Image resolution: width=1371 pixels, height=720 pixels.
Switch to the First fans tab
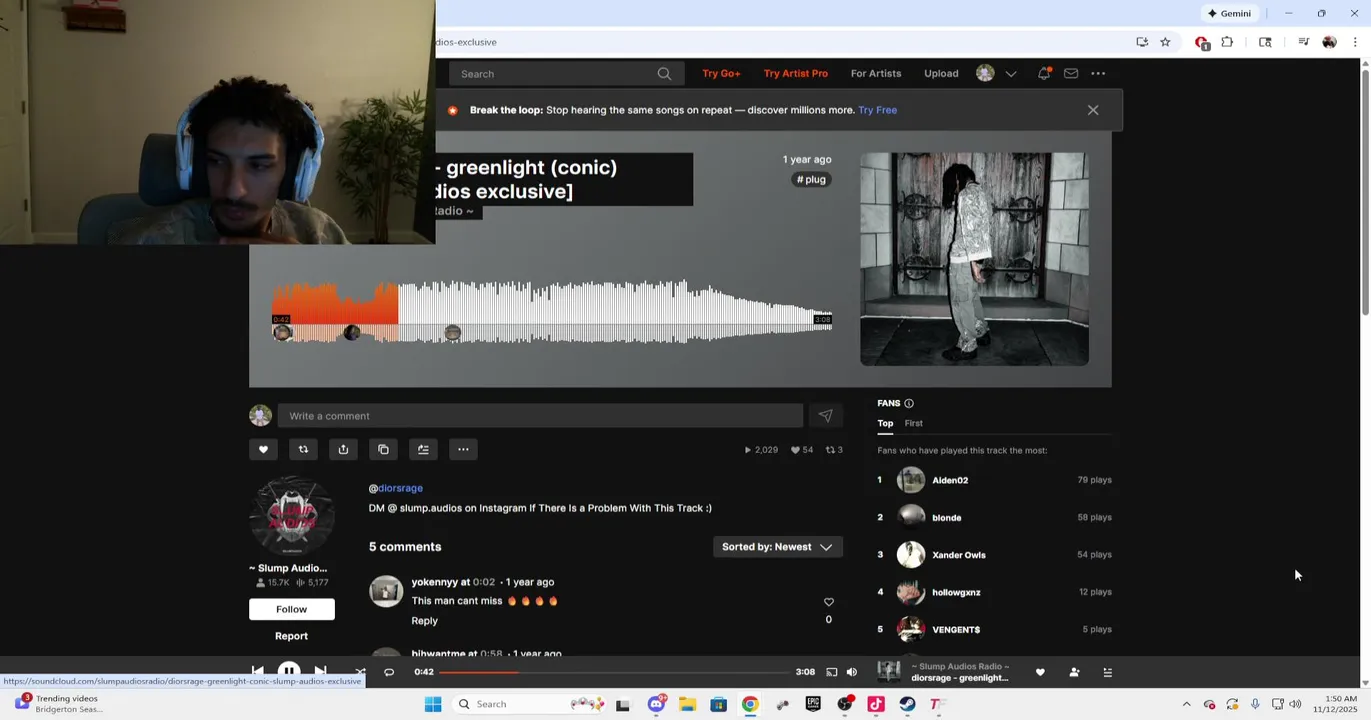pyautogui.click(x=914, y=423)
